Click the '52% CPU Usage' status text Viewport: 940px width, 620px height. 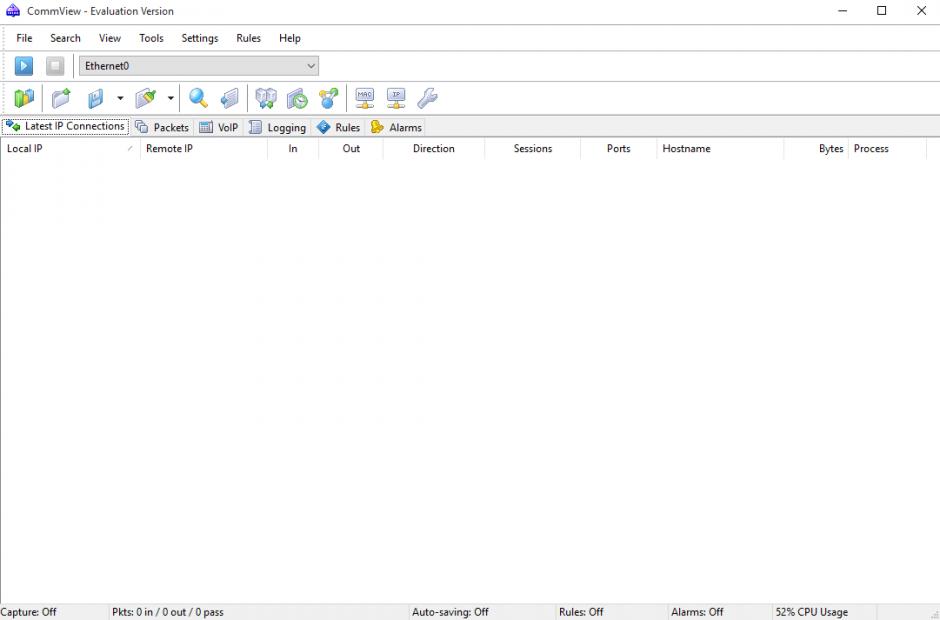[812, 612]
